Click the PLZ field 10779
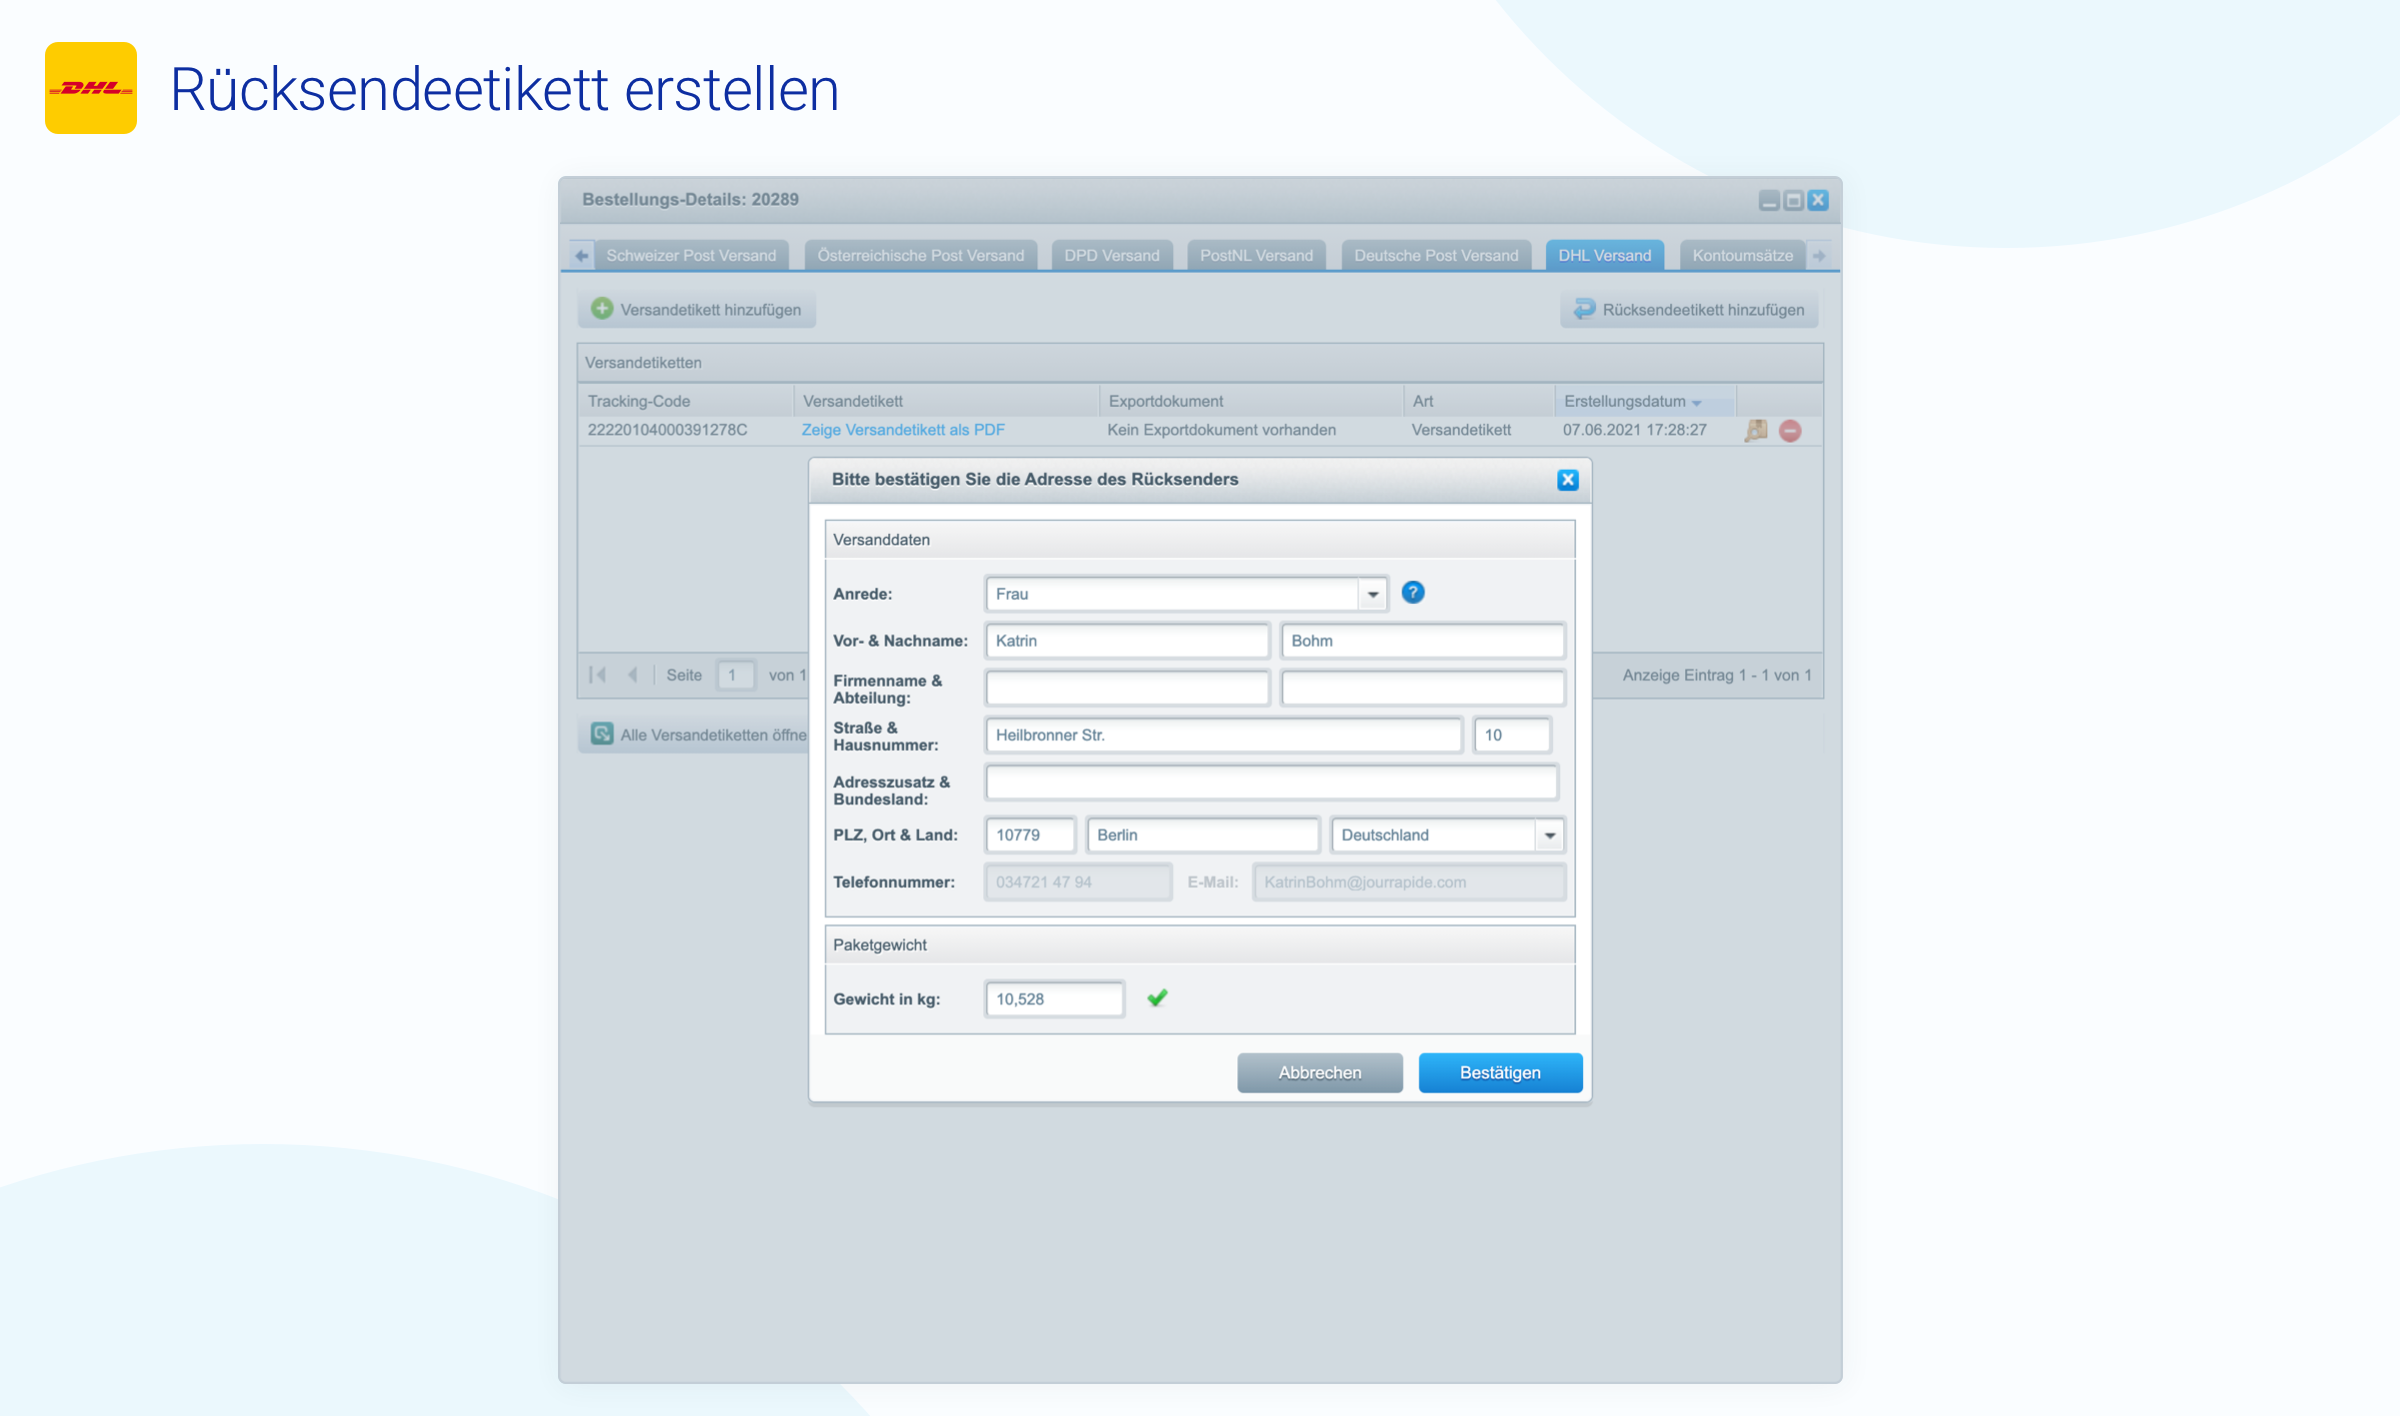The image size is (2400, 1416). (1030, 835)
